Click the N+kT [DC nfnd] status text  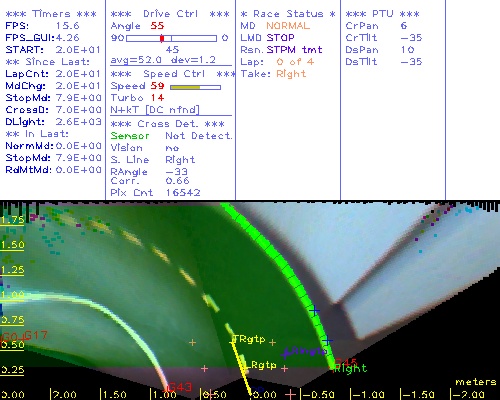pyautogui.click(x=155, y=110)
